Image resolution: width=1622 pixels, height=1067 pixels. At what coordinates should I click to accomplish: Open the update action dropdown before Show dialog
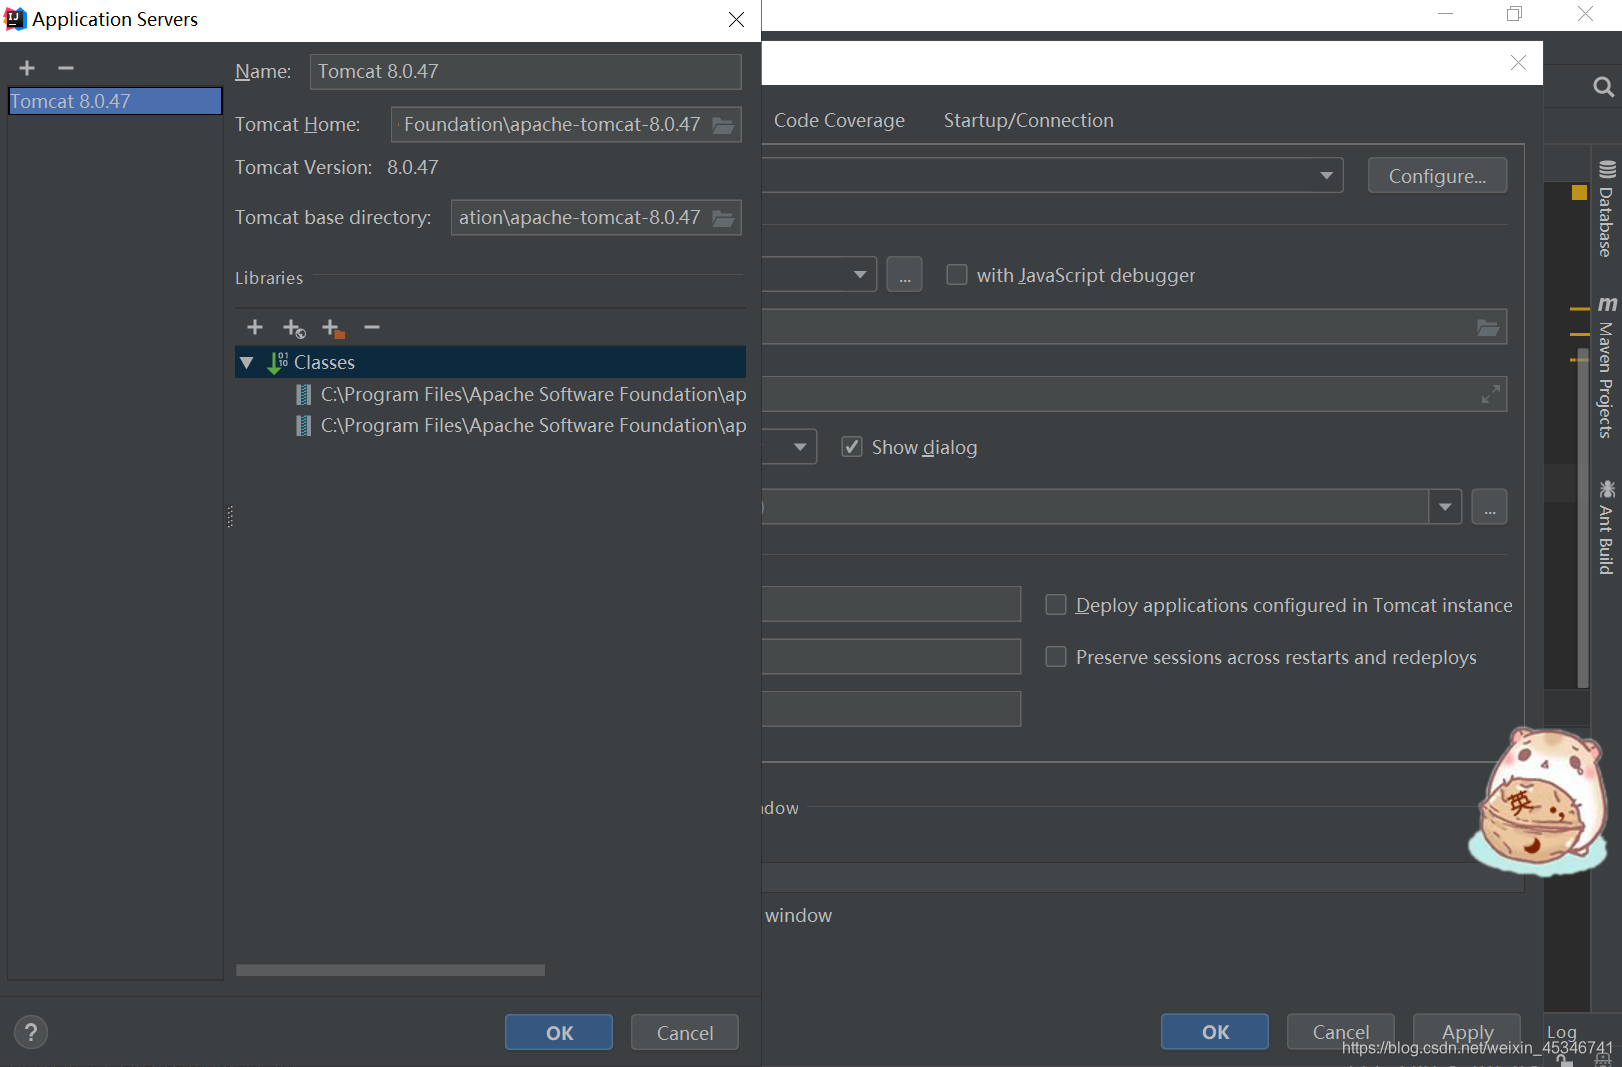click(800, 446)
